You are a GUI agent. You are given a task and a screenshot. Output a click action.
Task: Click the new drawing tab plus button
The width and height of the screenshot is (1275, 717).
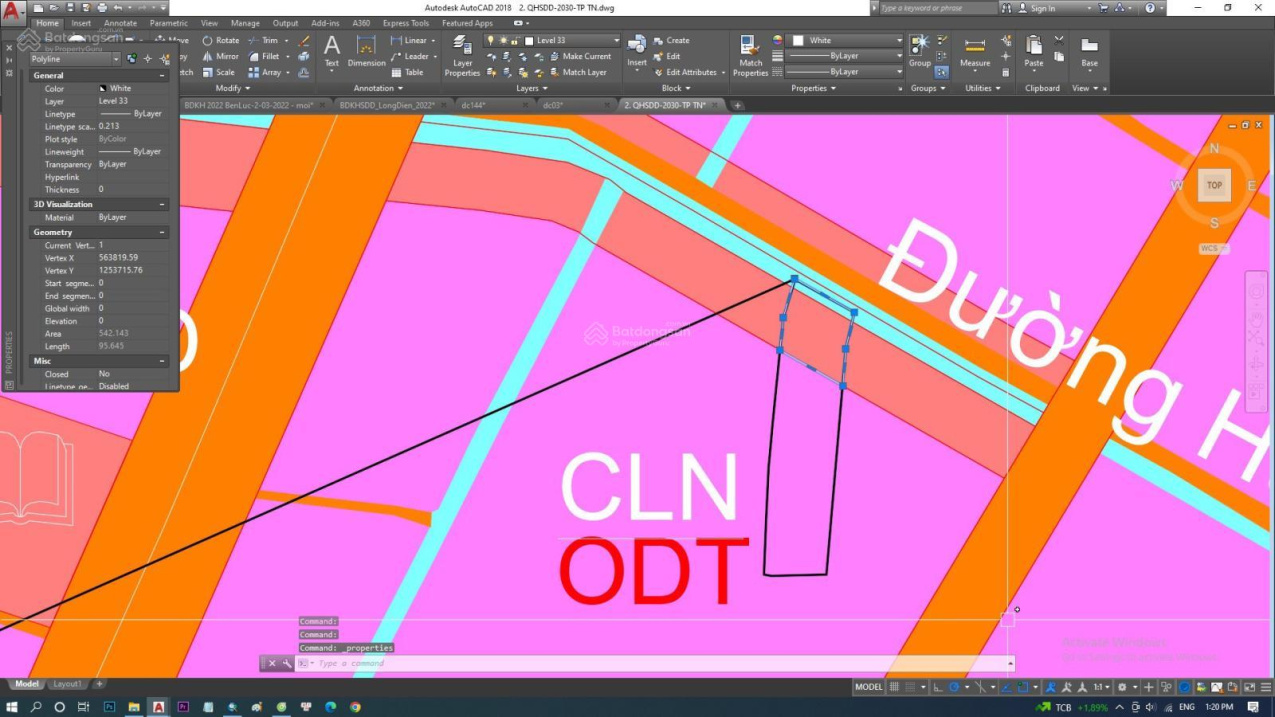[738, 105]
